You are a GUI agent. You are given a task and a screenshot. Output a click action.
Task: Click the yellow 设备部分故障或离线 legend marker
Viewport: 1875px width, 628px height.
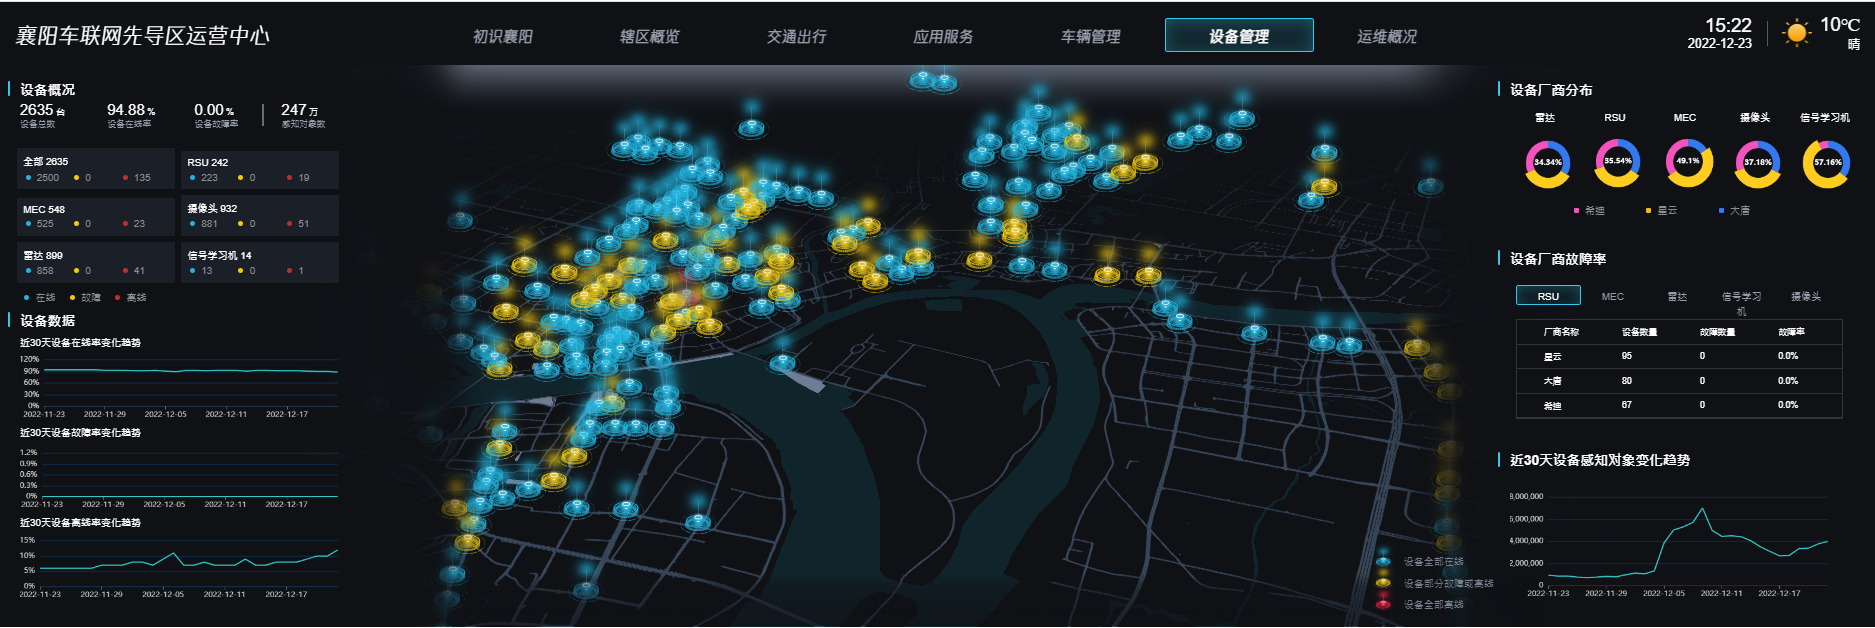(x=1383, y=583)
